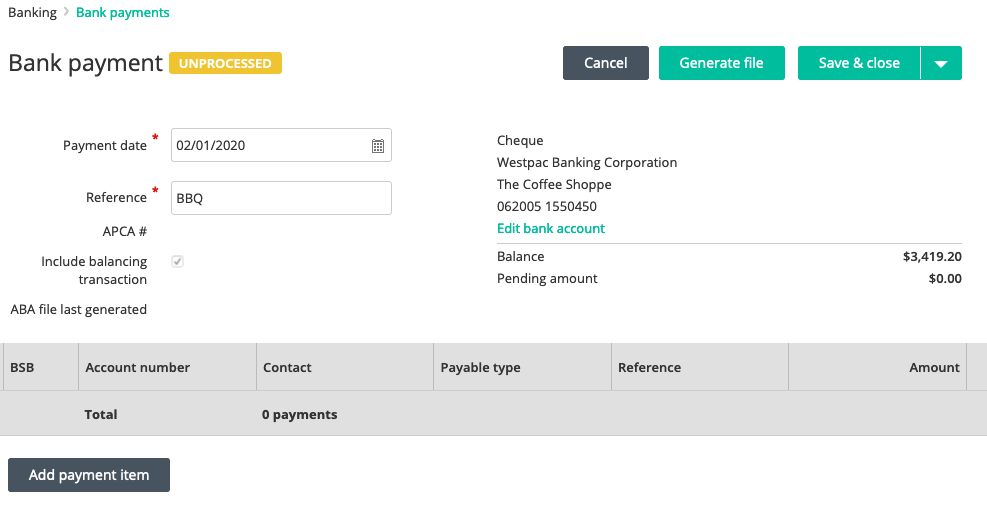Focus the Reference field containing BBQ
The height and width of the screenshot is (506, 987).
tap(281, 198)
